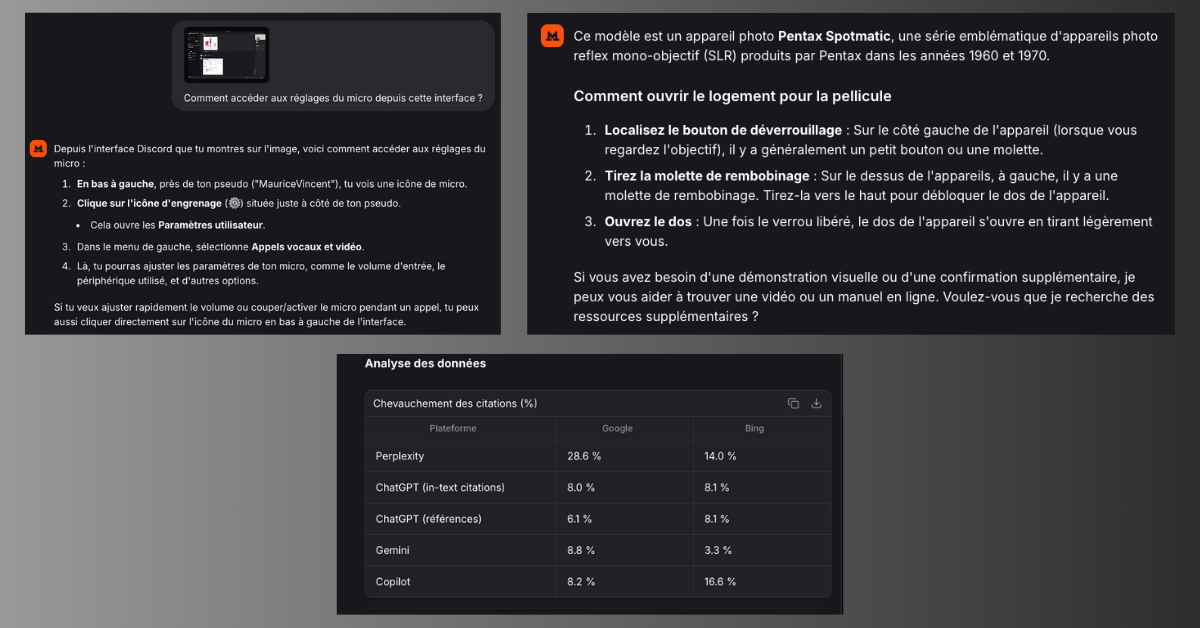Click the 'Comment ouvrir le logement' heading
Viewport: 1200px width, 628px height.
pyautogui.click(x=732, y=96)
